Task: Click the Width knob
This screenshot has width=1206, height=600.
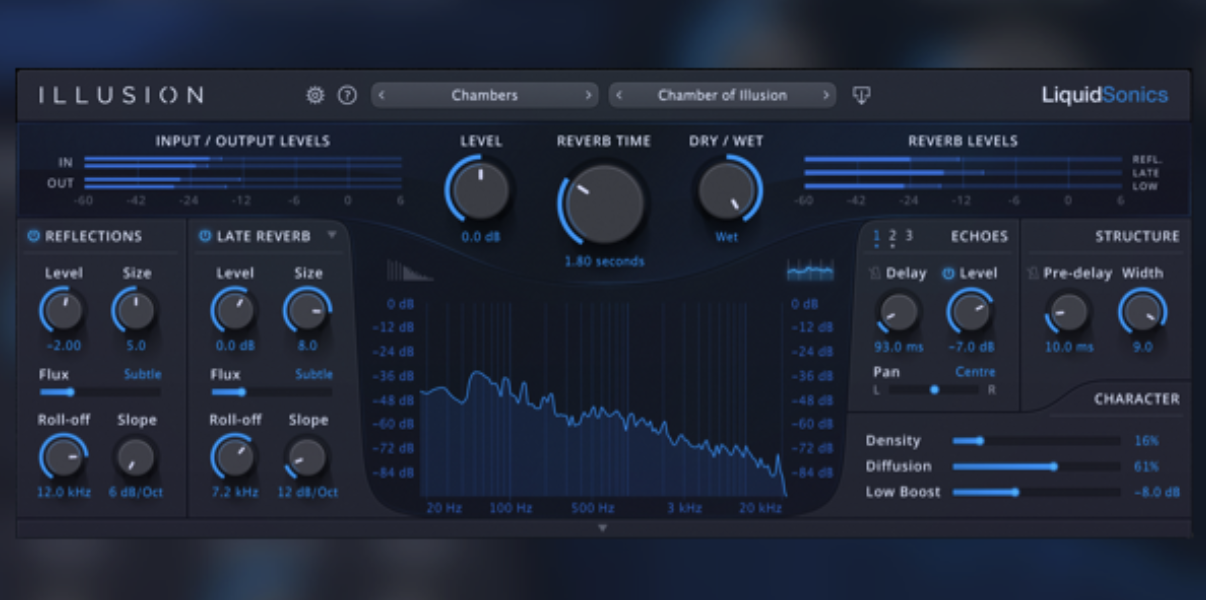Action: pos(1143,312)
